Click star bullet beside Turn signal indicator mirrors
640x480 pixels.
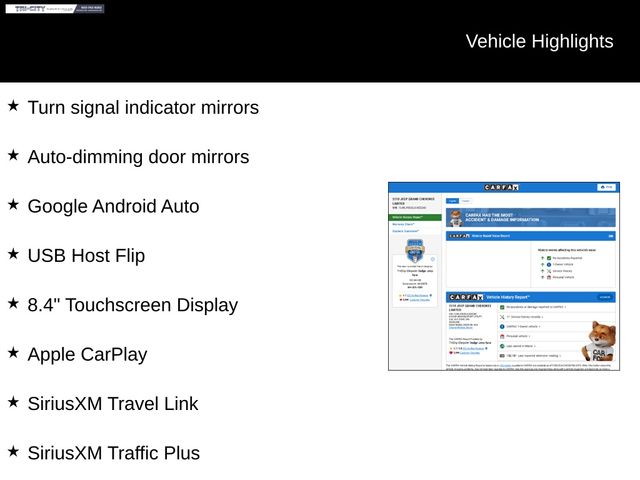click(13, 106)
